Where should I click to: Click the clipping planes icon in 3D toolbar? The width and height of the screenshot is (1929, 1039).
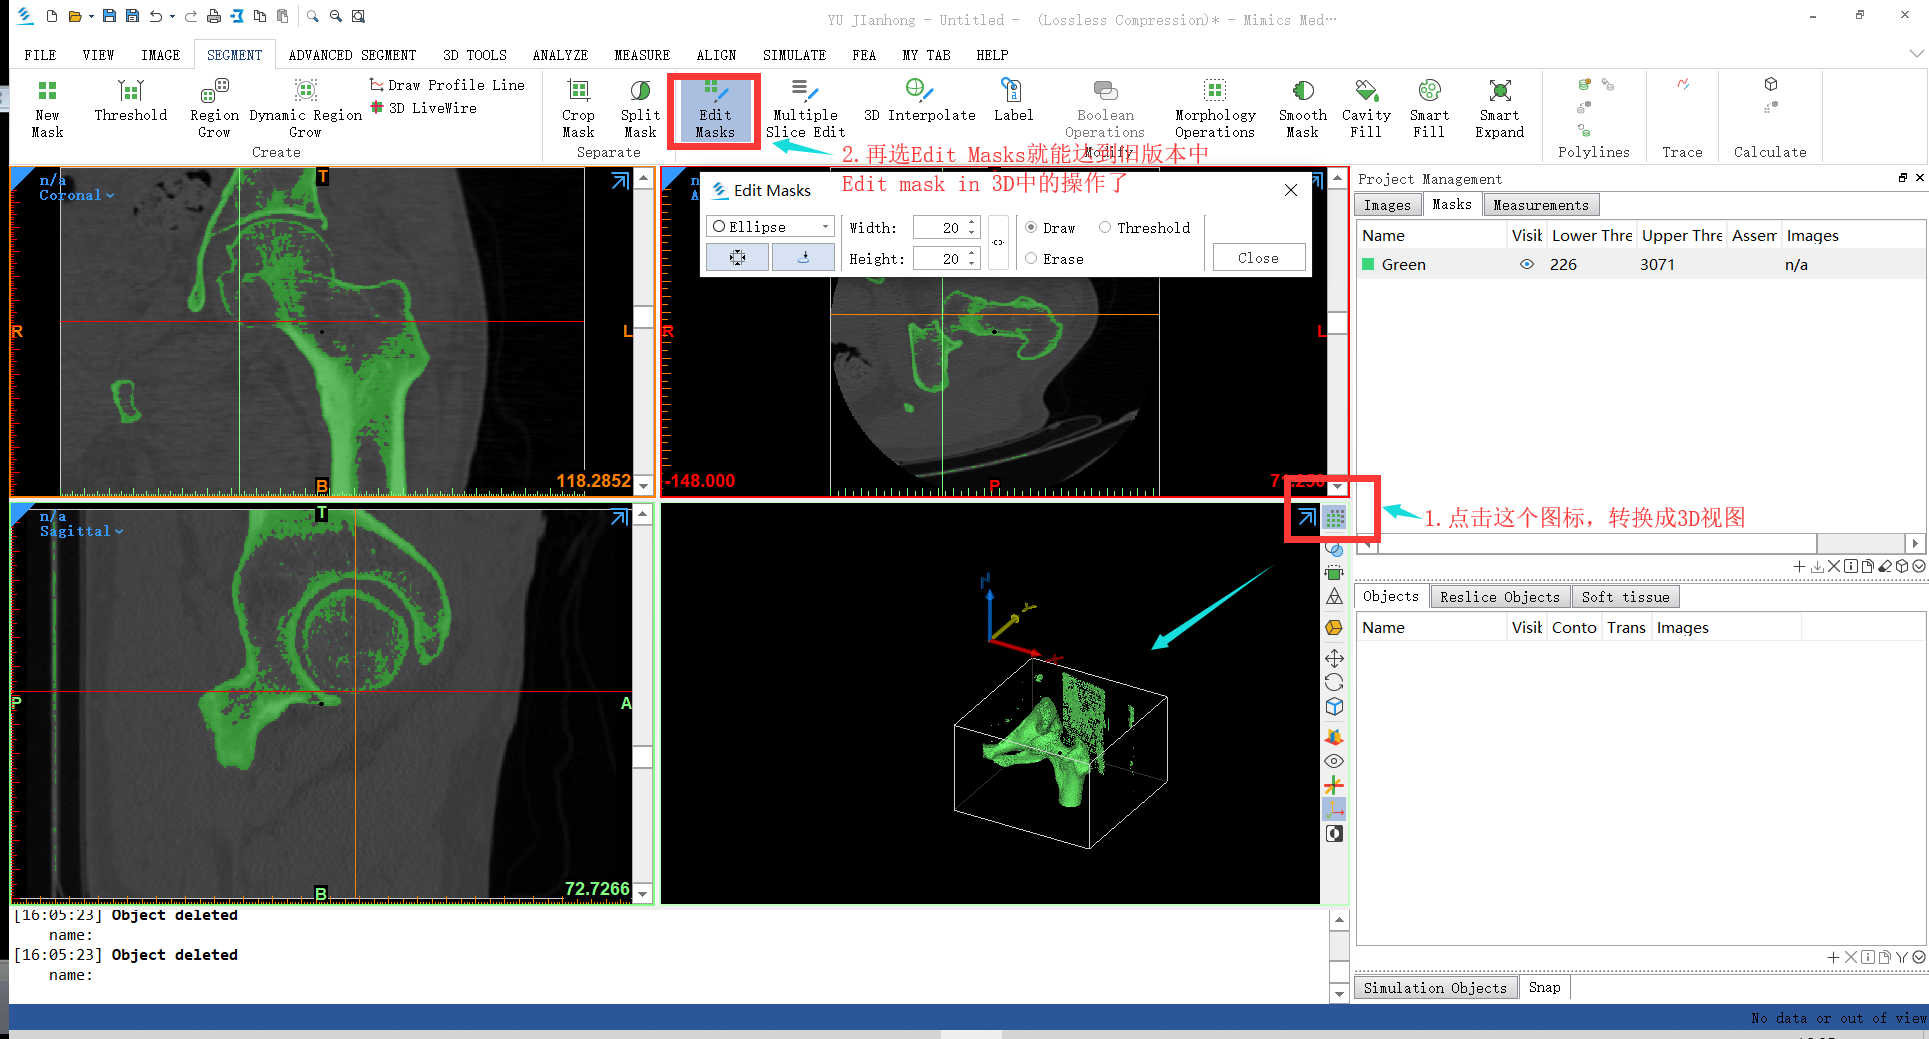tap(1334, 737)
